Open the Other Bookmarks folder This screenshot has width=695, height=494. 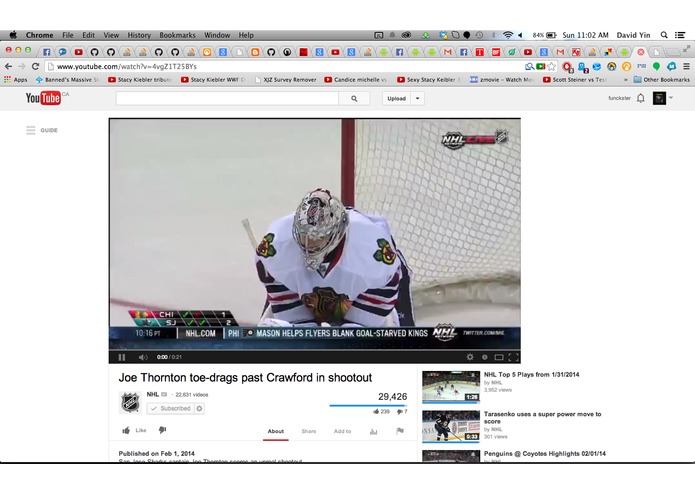662,80
